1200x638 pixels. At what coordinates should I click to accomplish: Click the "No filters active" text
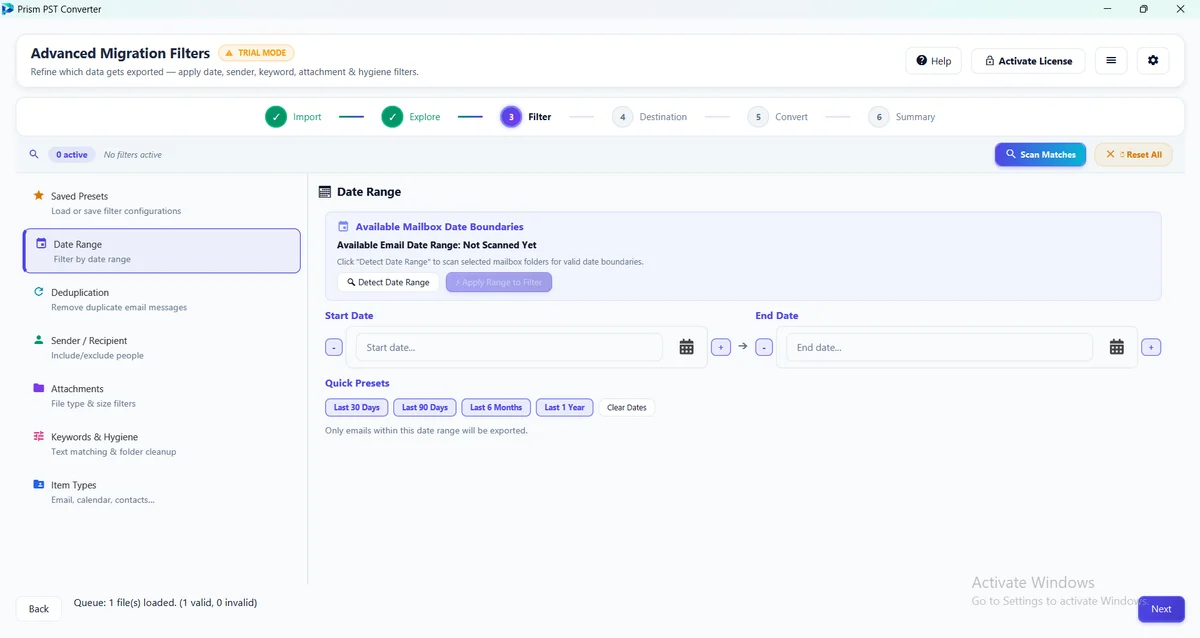[x=133, y=155]
